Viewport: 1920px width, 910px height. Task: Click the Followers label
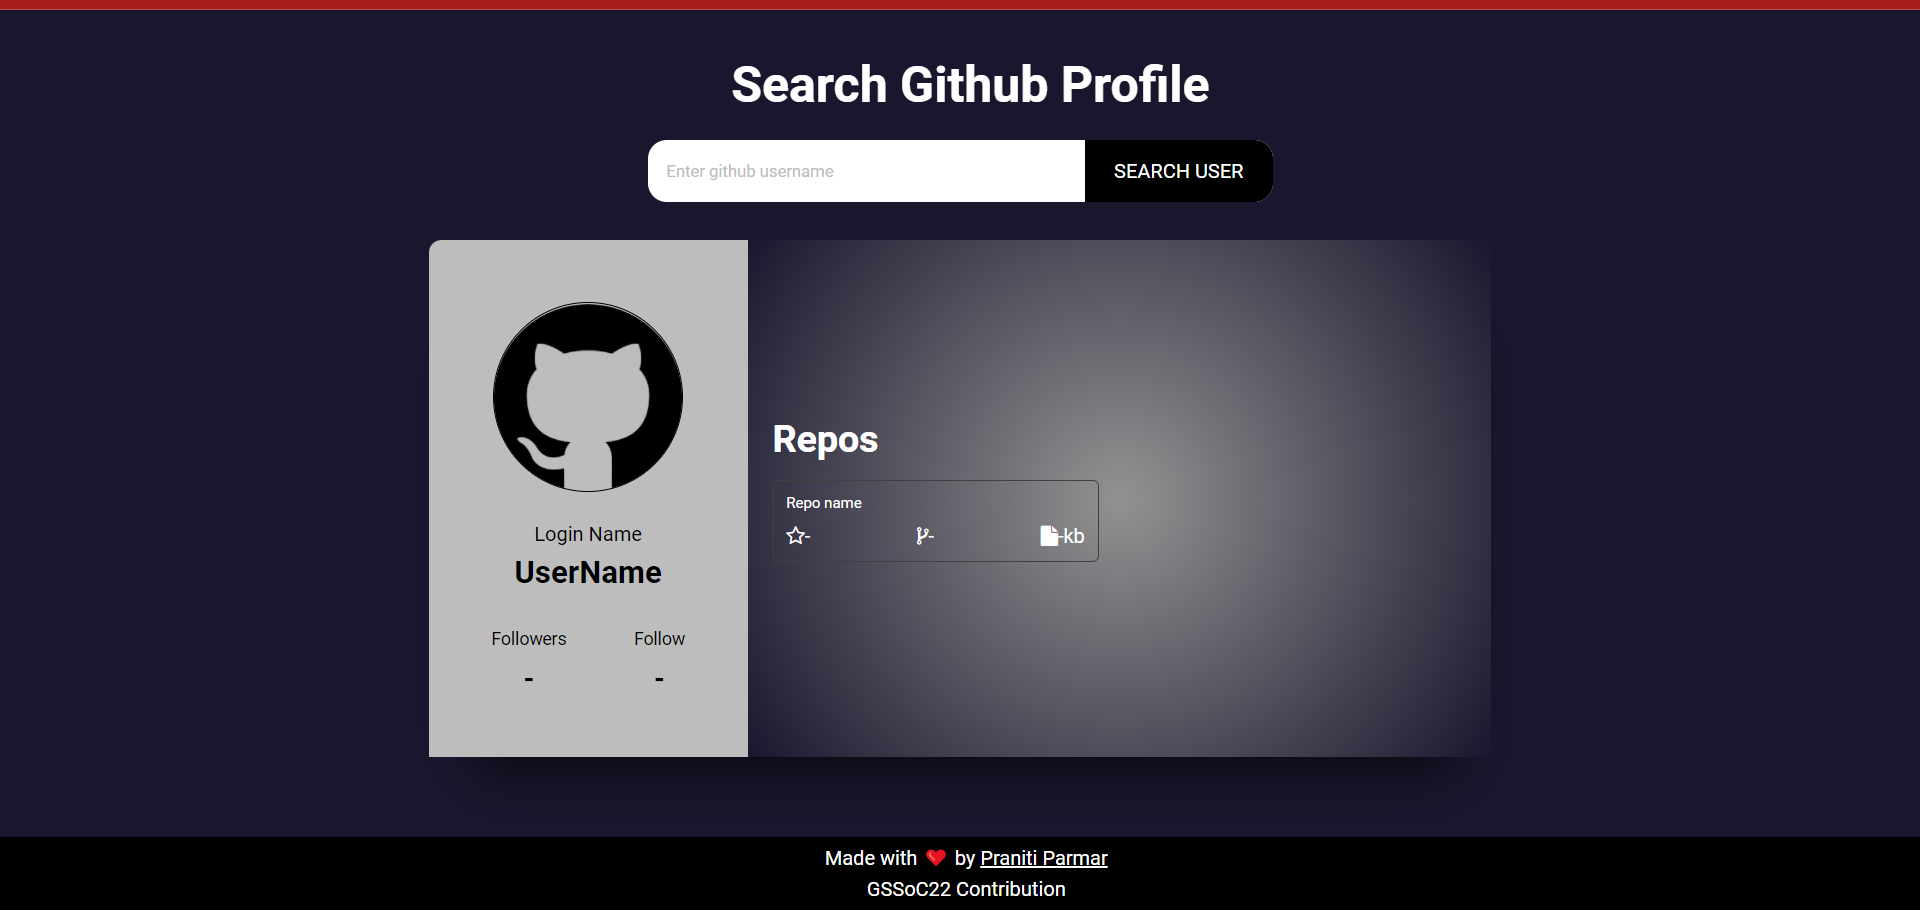point(528,639)
